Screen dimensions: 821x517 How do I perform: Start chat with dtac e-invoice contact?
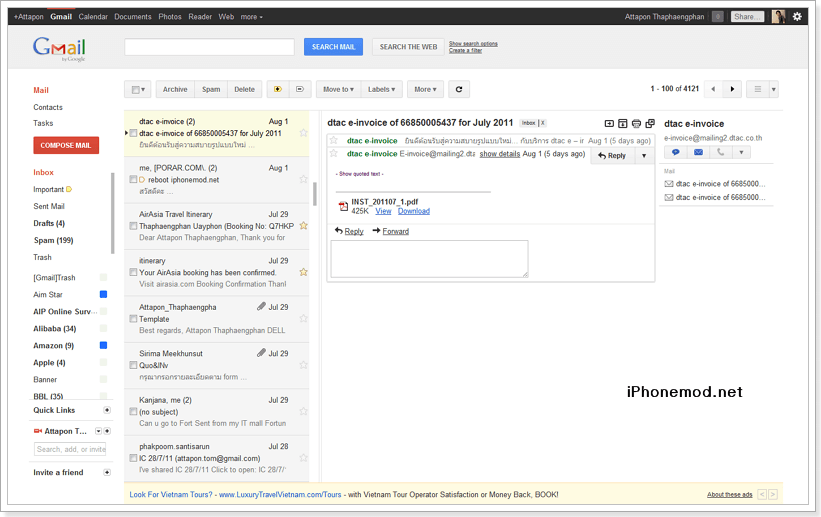[x=675, y=152]
